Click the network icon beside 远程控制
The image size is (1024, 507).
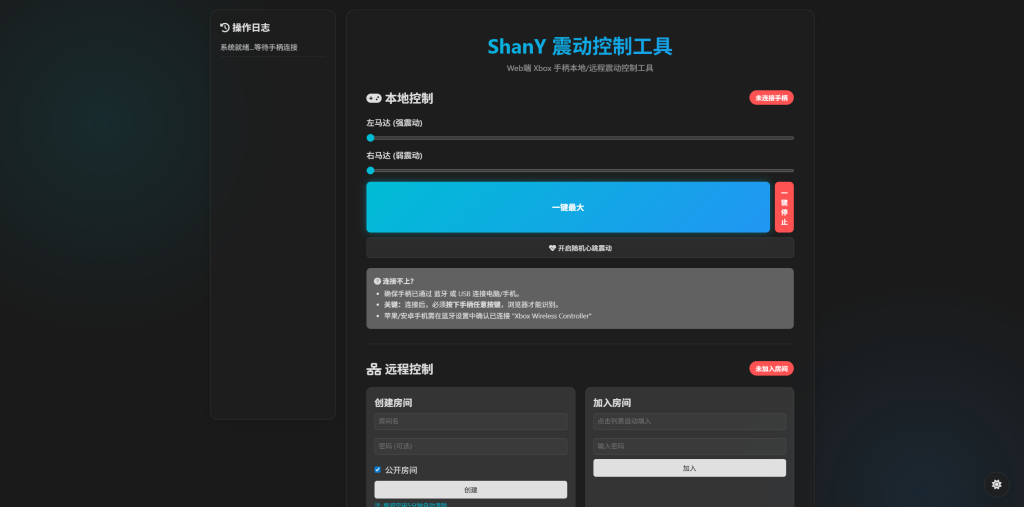(x=373, y=369)
